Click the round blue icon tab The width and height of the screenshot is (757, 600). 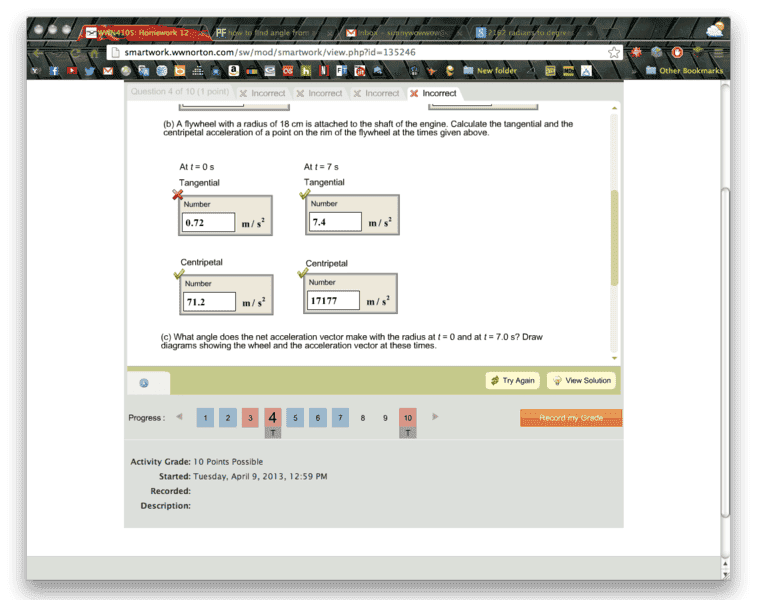[144, 382]
